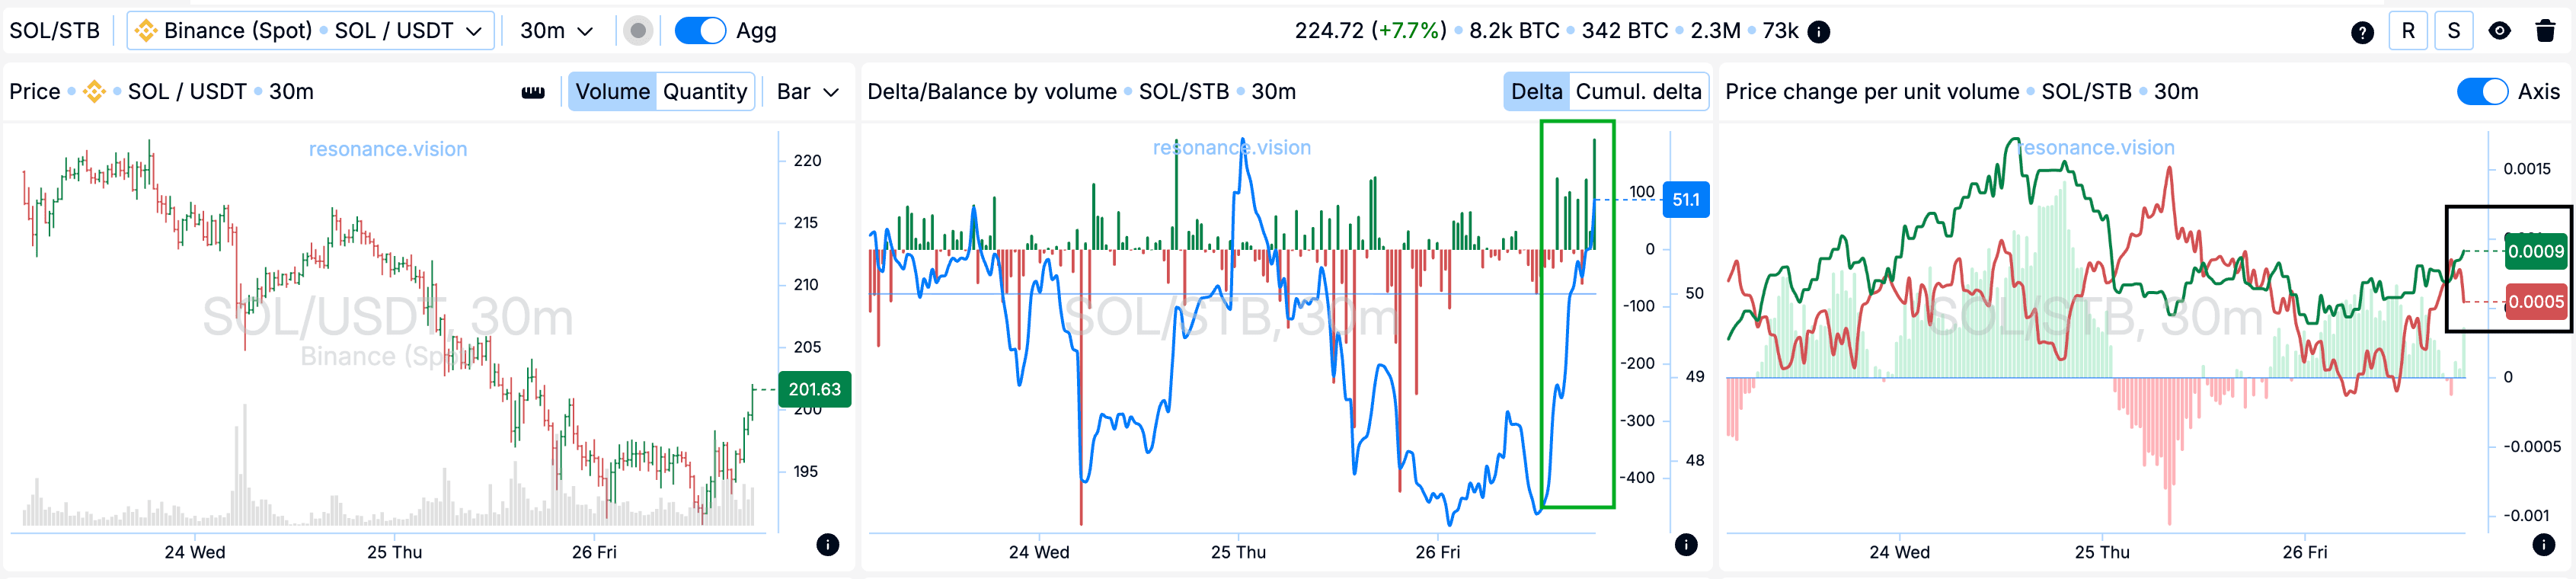Screen dimensions: 2576x579
Task: Open info icon at bottom of Delta chart
Action: click(x=1686, y=545)
